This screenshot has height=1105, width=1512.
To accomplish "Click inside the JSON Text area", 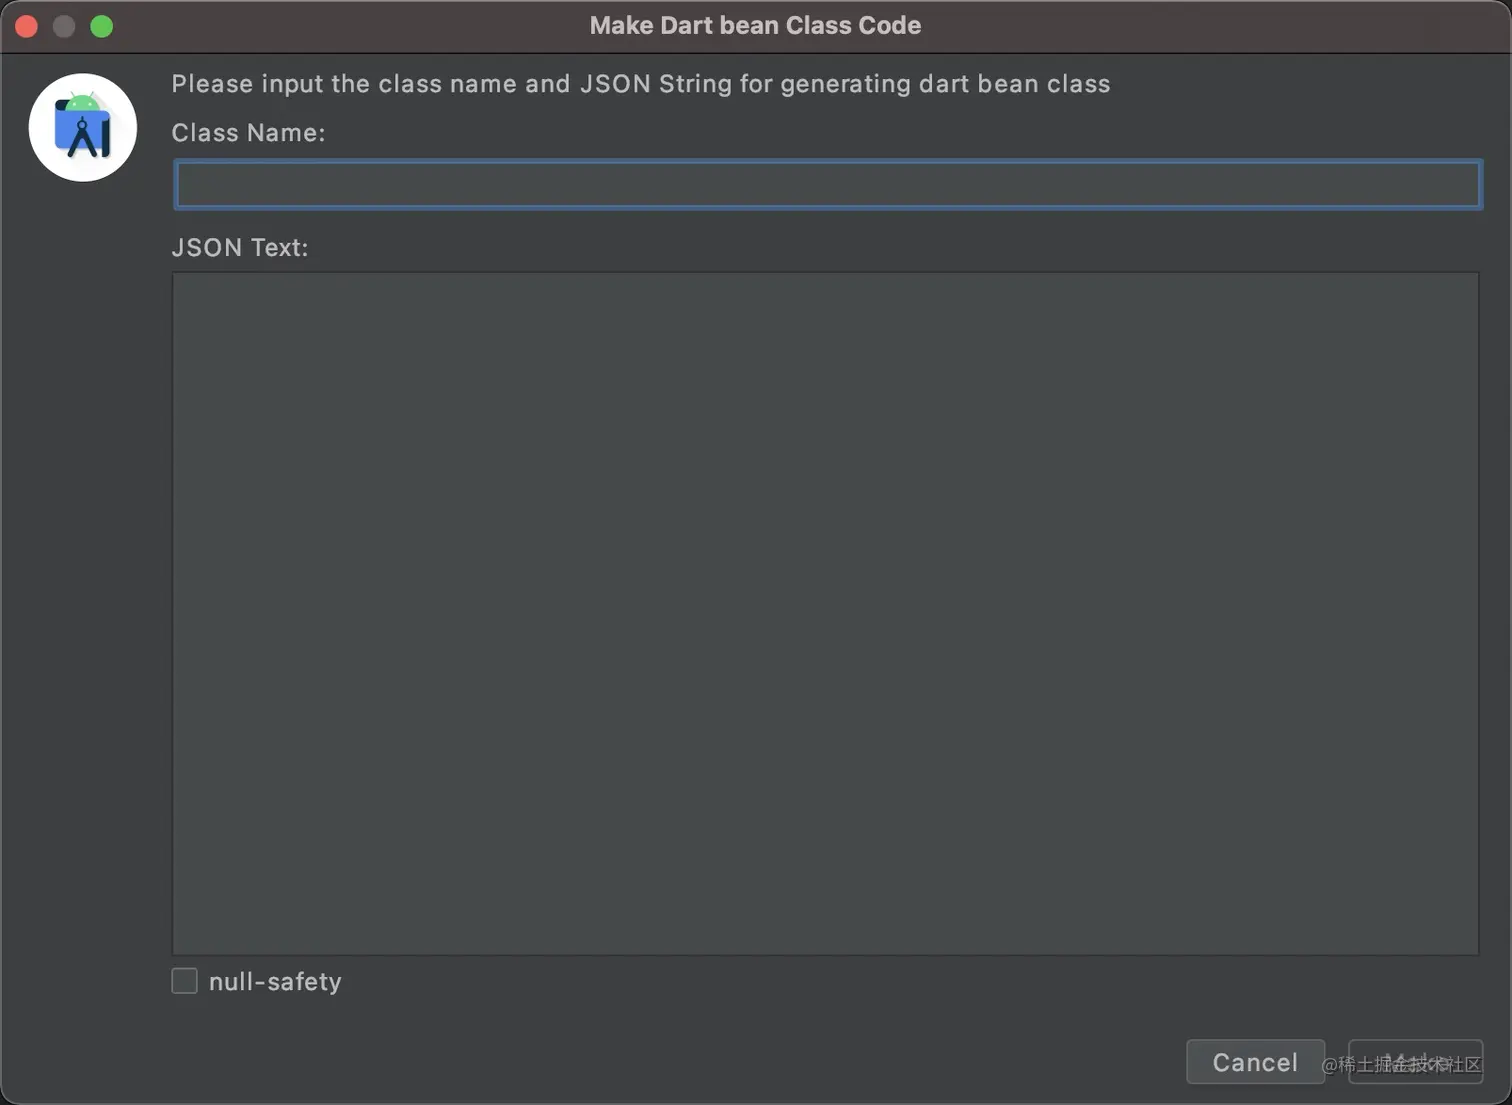I will point(825,613).
